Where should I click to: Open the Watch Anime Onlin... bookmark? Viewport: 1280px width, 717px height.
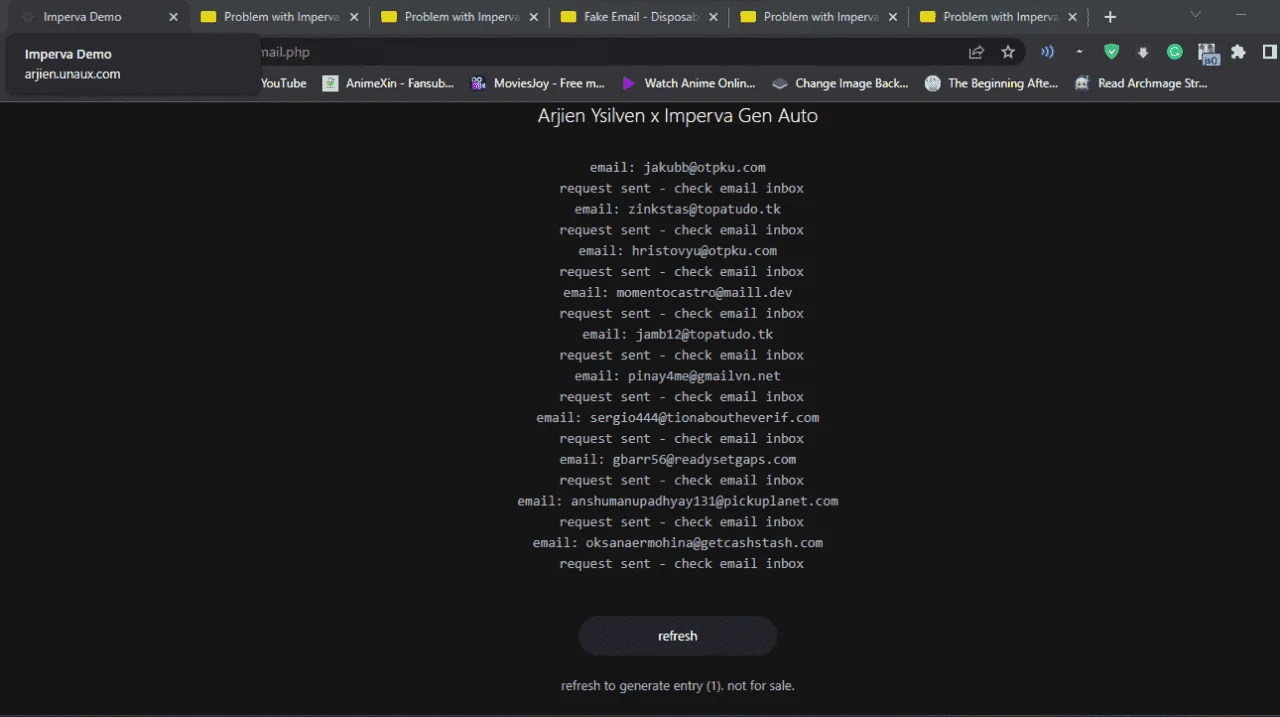click(688, 83)
